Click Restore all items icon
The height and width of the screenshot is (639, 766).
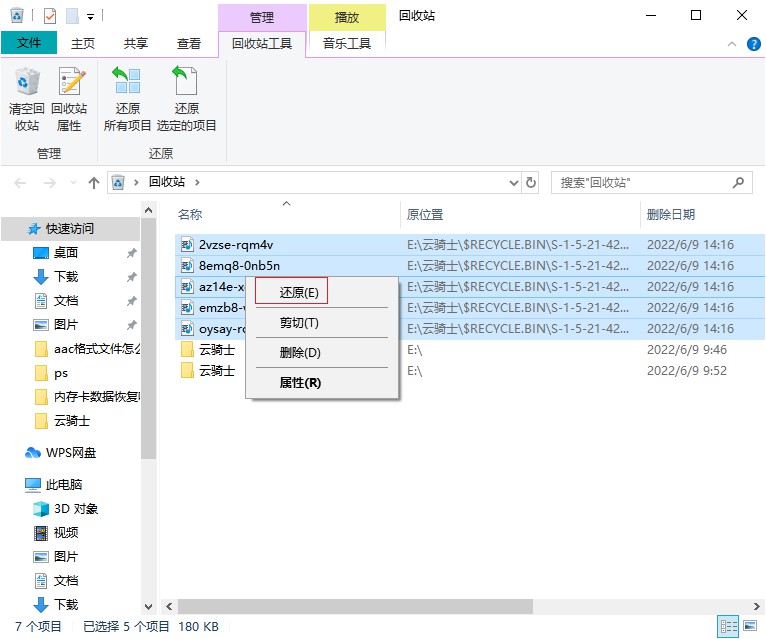[127, 81]
